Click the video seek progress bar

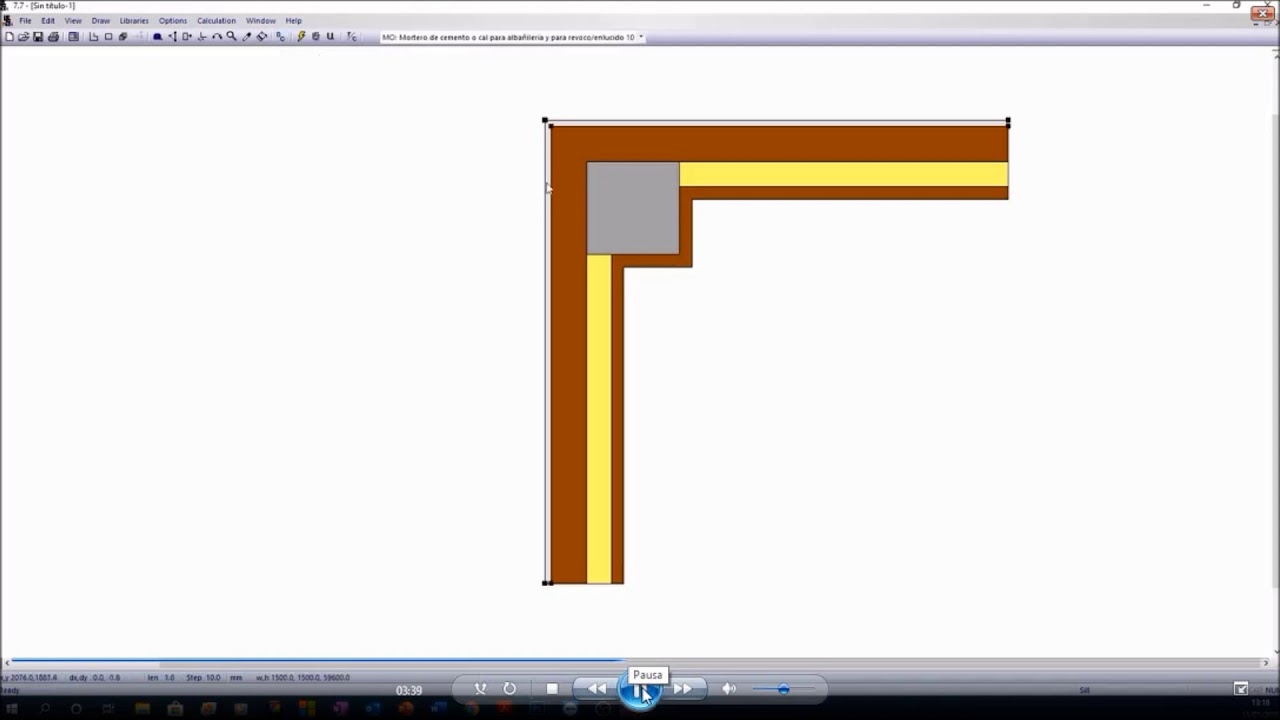click(640, 661)
